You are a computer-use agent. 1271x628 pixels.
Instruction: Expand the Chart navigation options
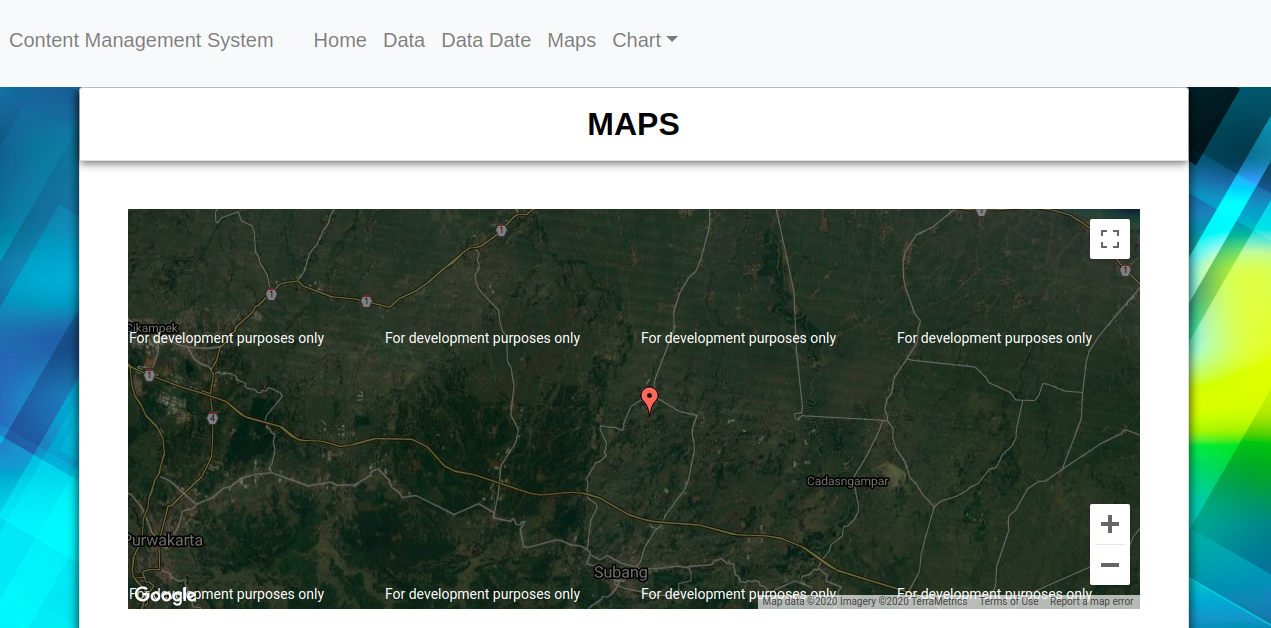644,40
